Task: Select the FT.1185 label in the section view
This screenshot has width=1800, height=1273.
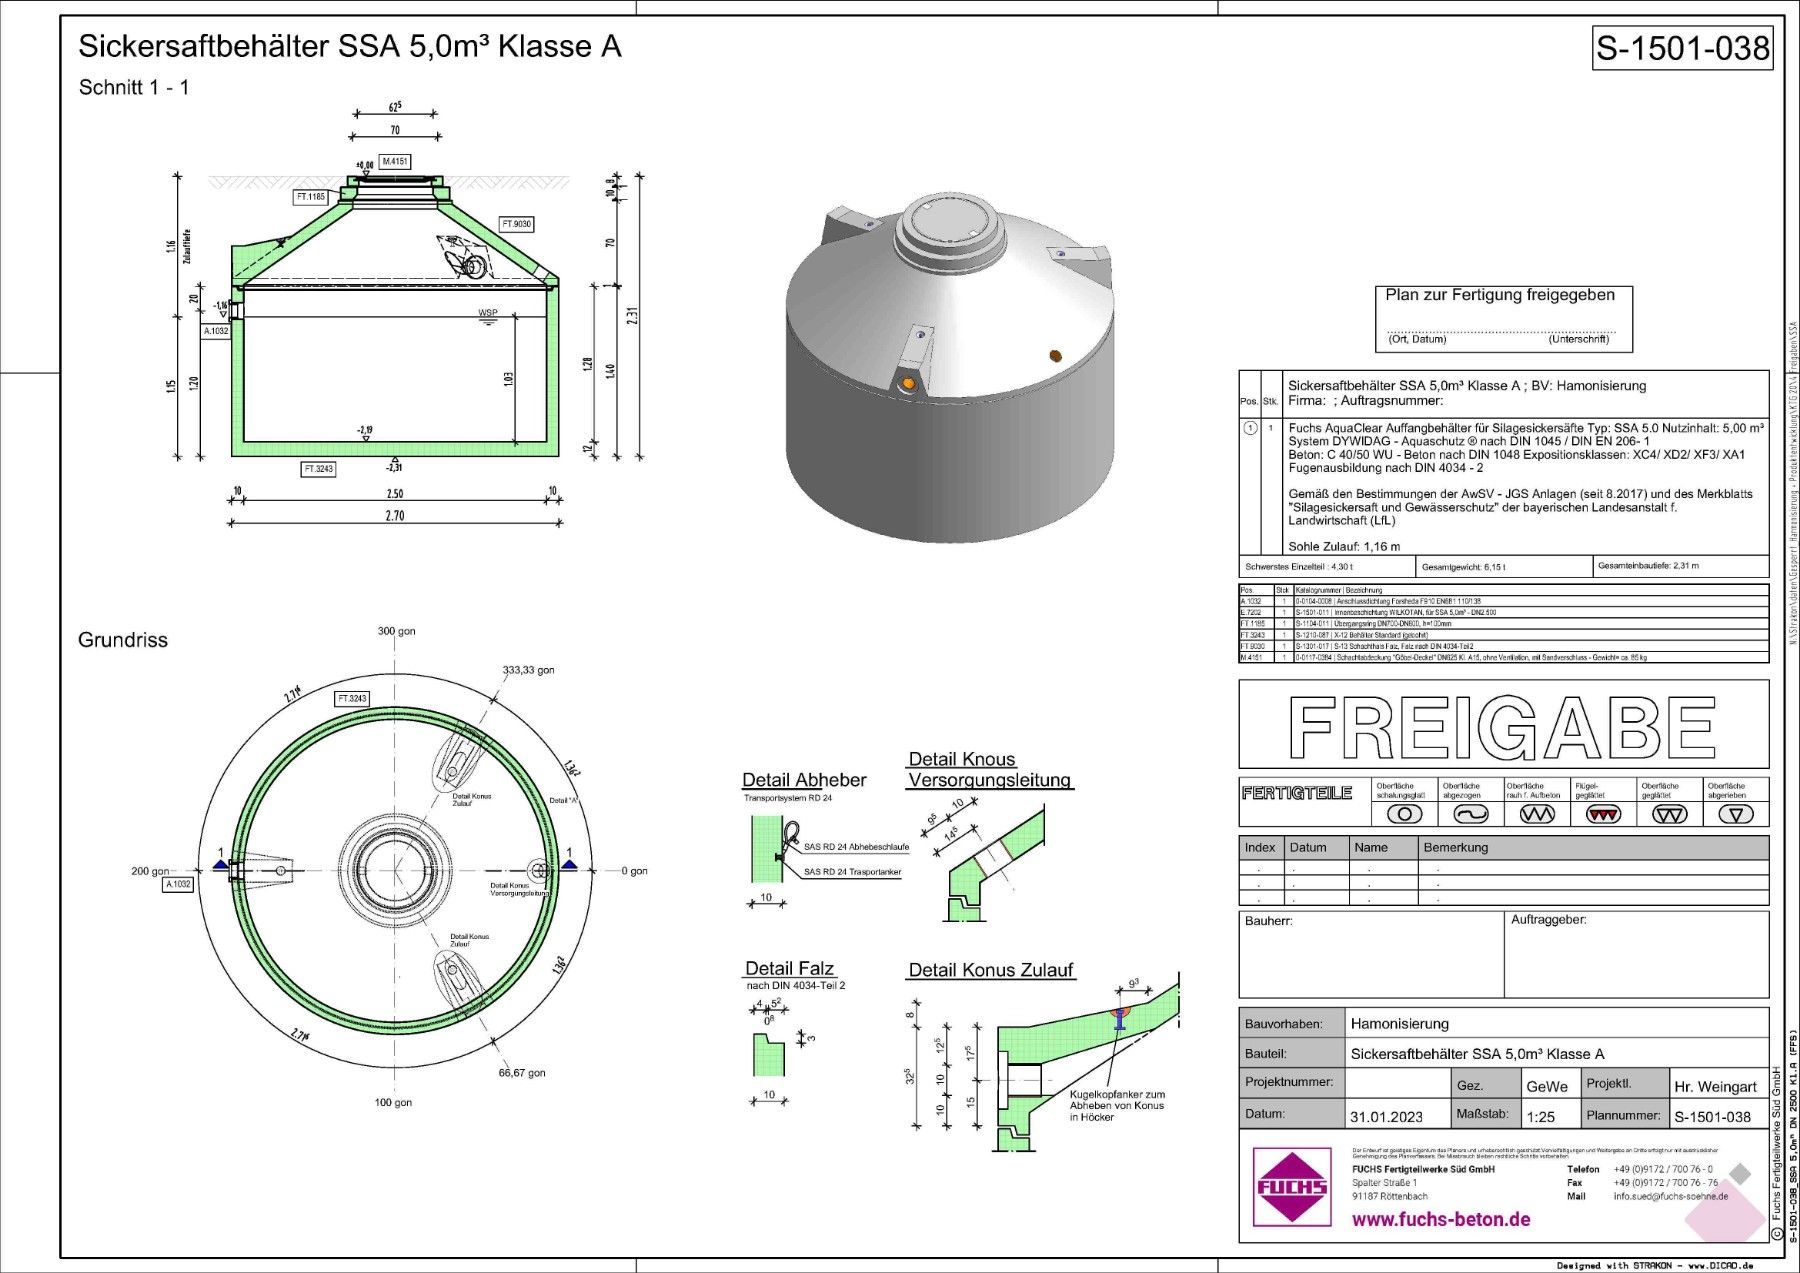Action: pyautogui.click(x=311, y=197)
